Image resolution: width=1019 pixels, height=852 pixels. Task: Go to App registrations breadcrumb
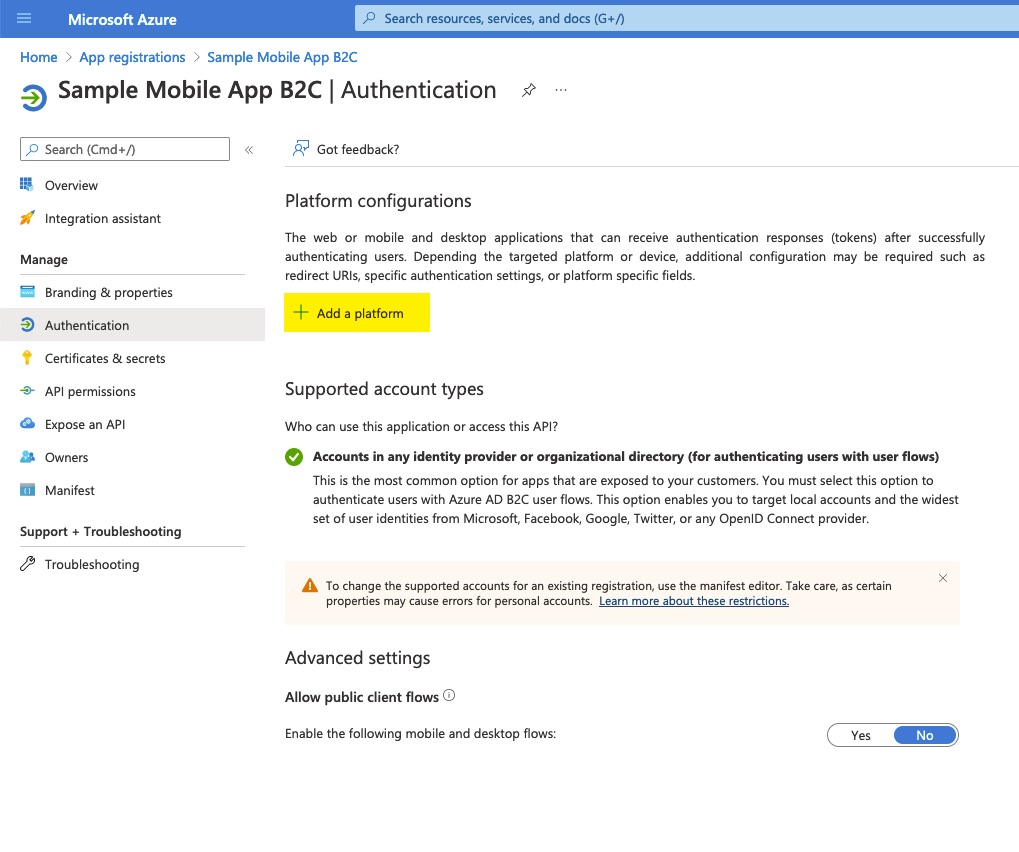132,57
